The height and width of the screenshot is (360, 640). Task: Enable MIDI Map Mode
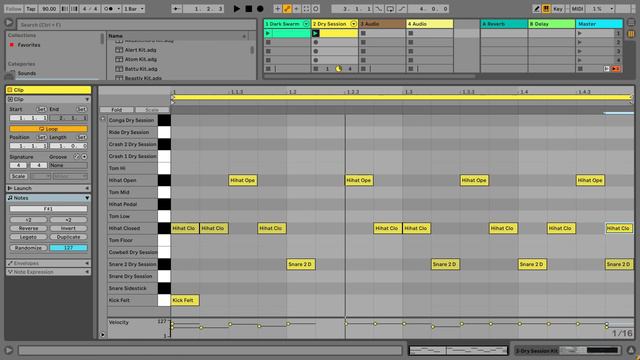[x=577, y=9]
